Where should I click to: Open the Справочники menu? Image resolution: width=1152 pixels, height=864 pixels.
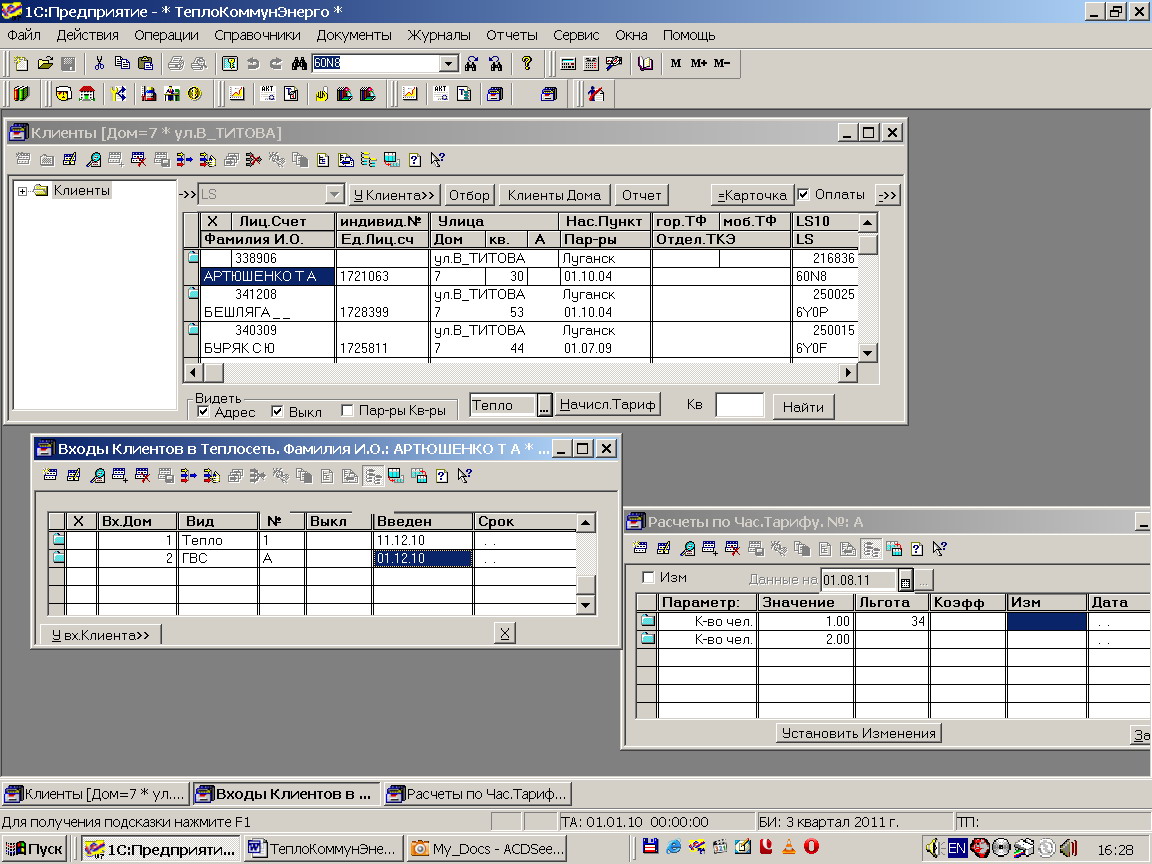(257, 35)
